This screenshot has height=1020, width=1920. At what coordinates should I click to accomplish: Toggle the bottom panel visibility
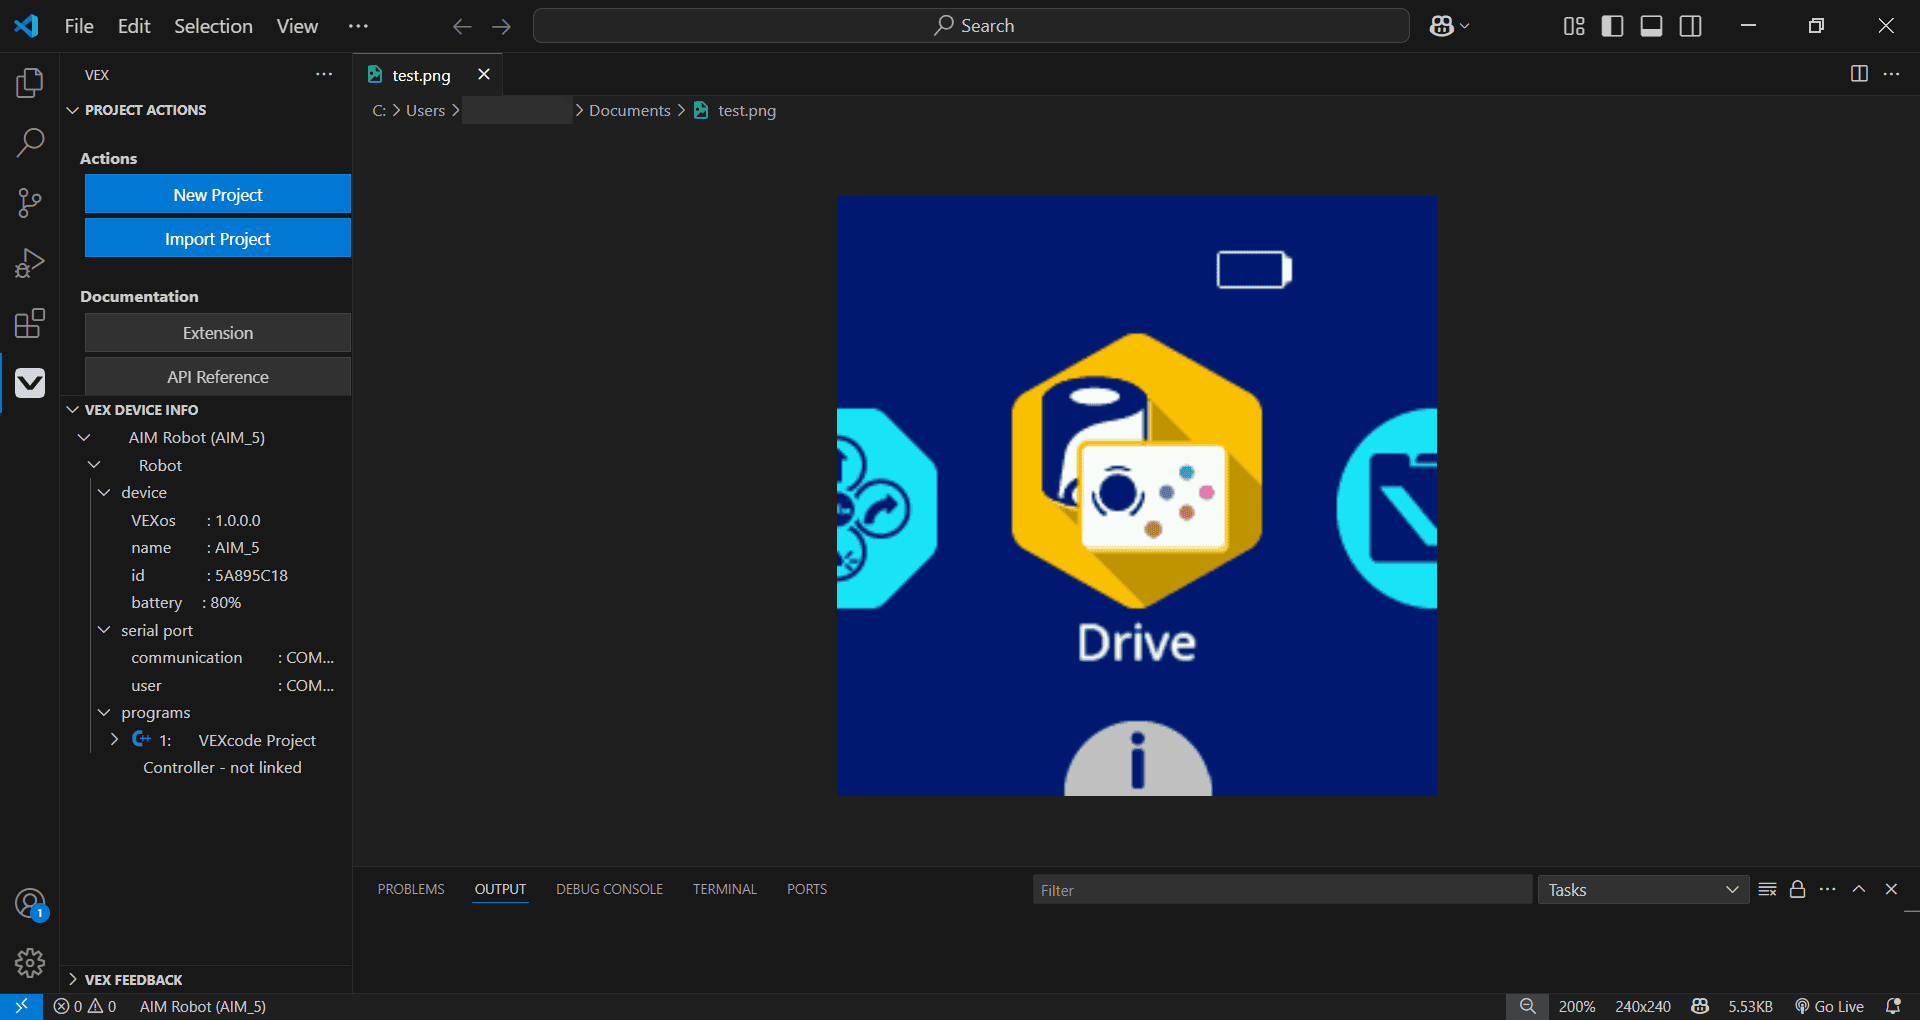(1651, 26)
